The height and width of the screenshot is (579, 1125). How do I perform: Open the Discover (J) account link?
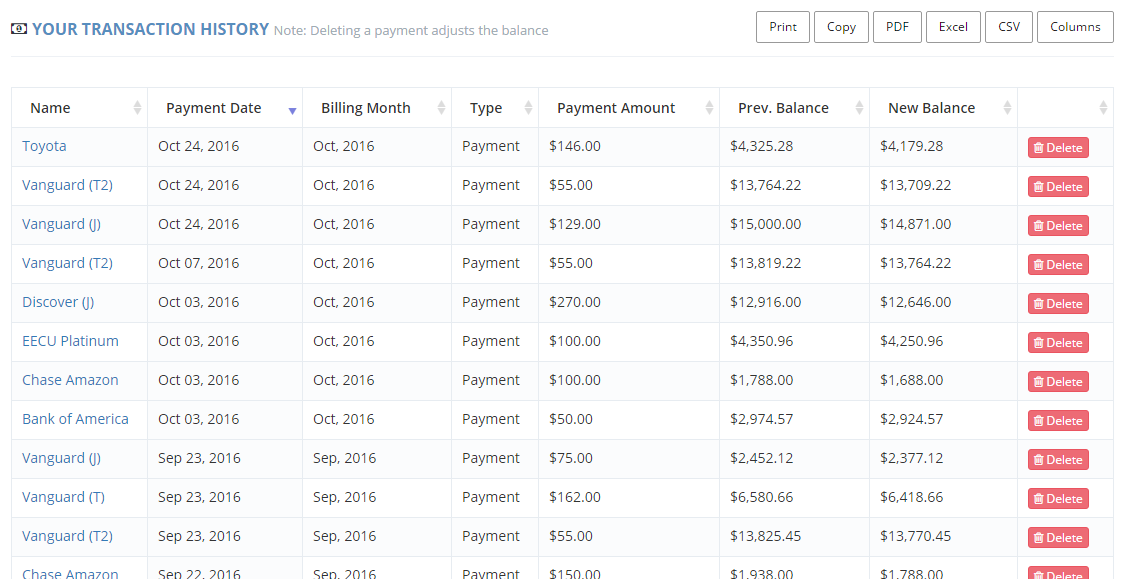point(58,302)
